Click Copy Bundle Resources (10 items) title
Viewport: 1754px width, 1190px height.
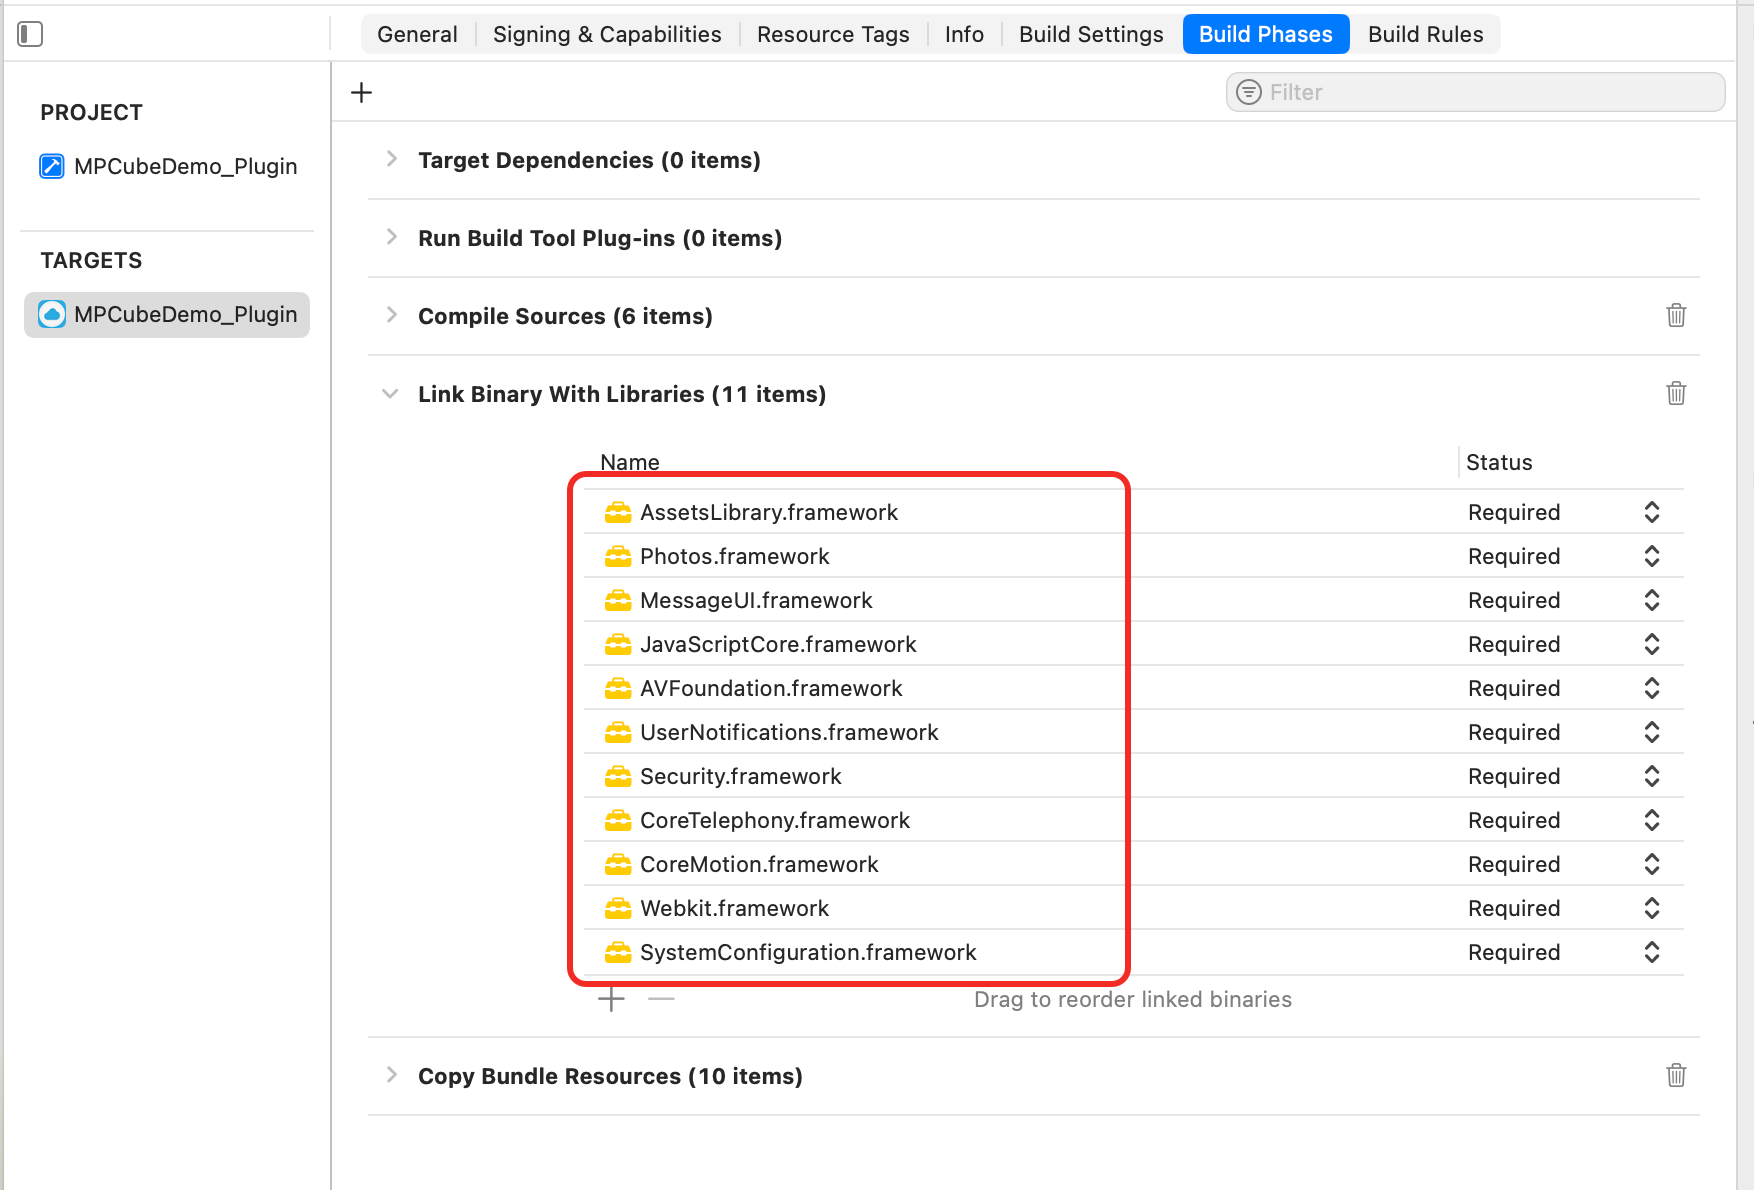[x=610, y=1076]
